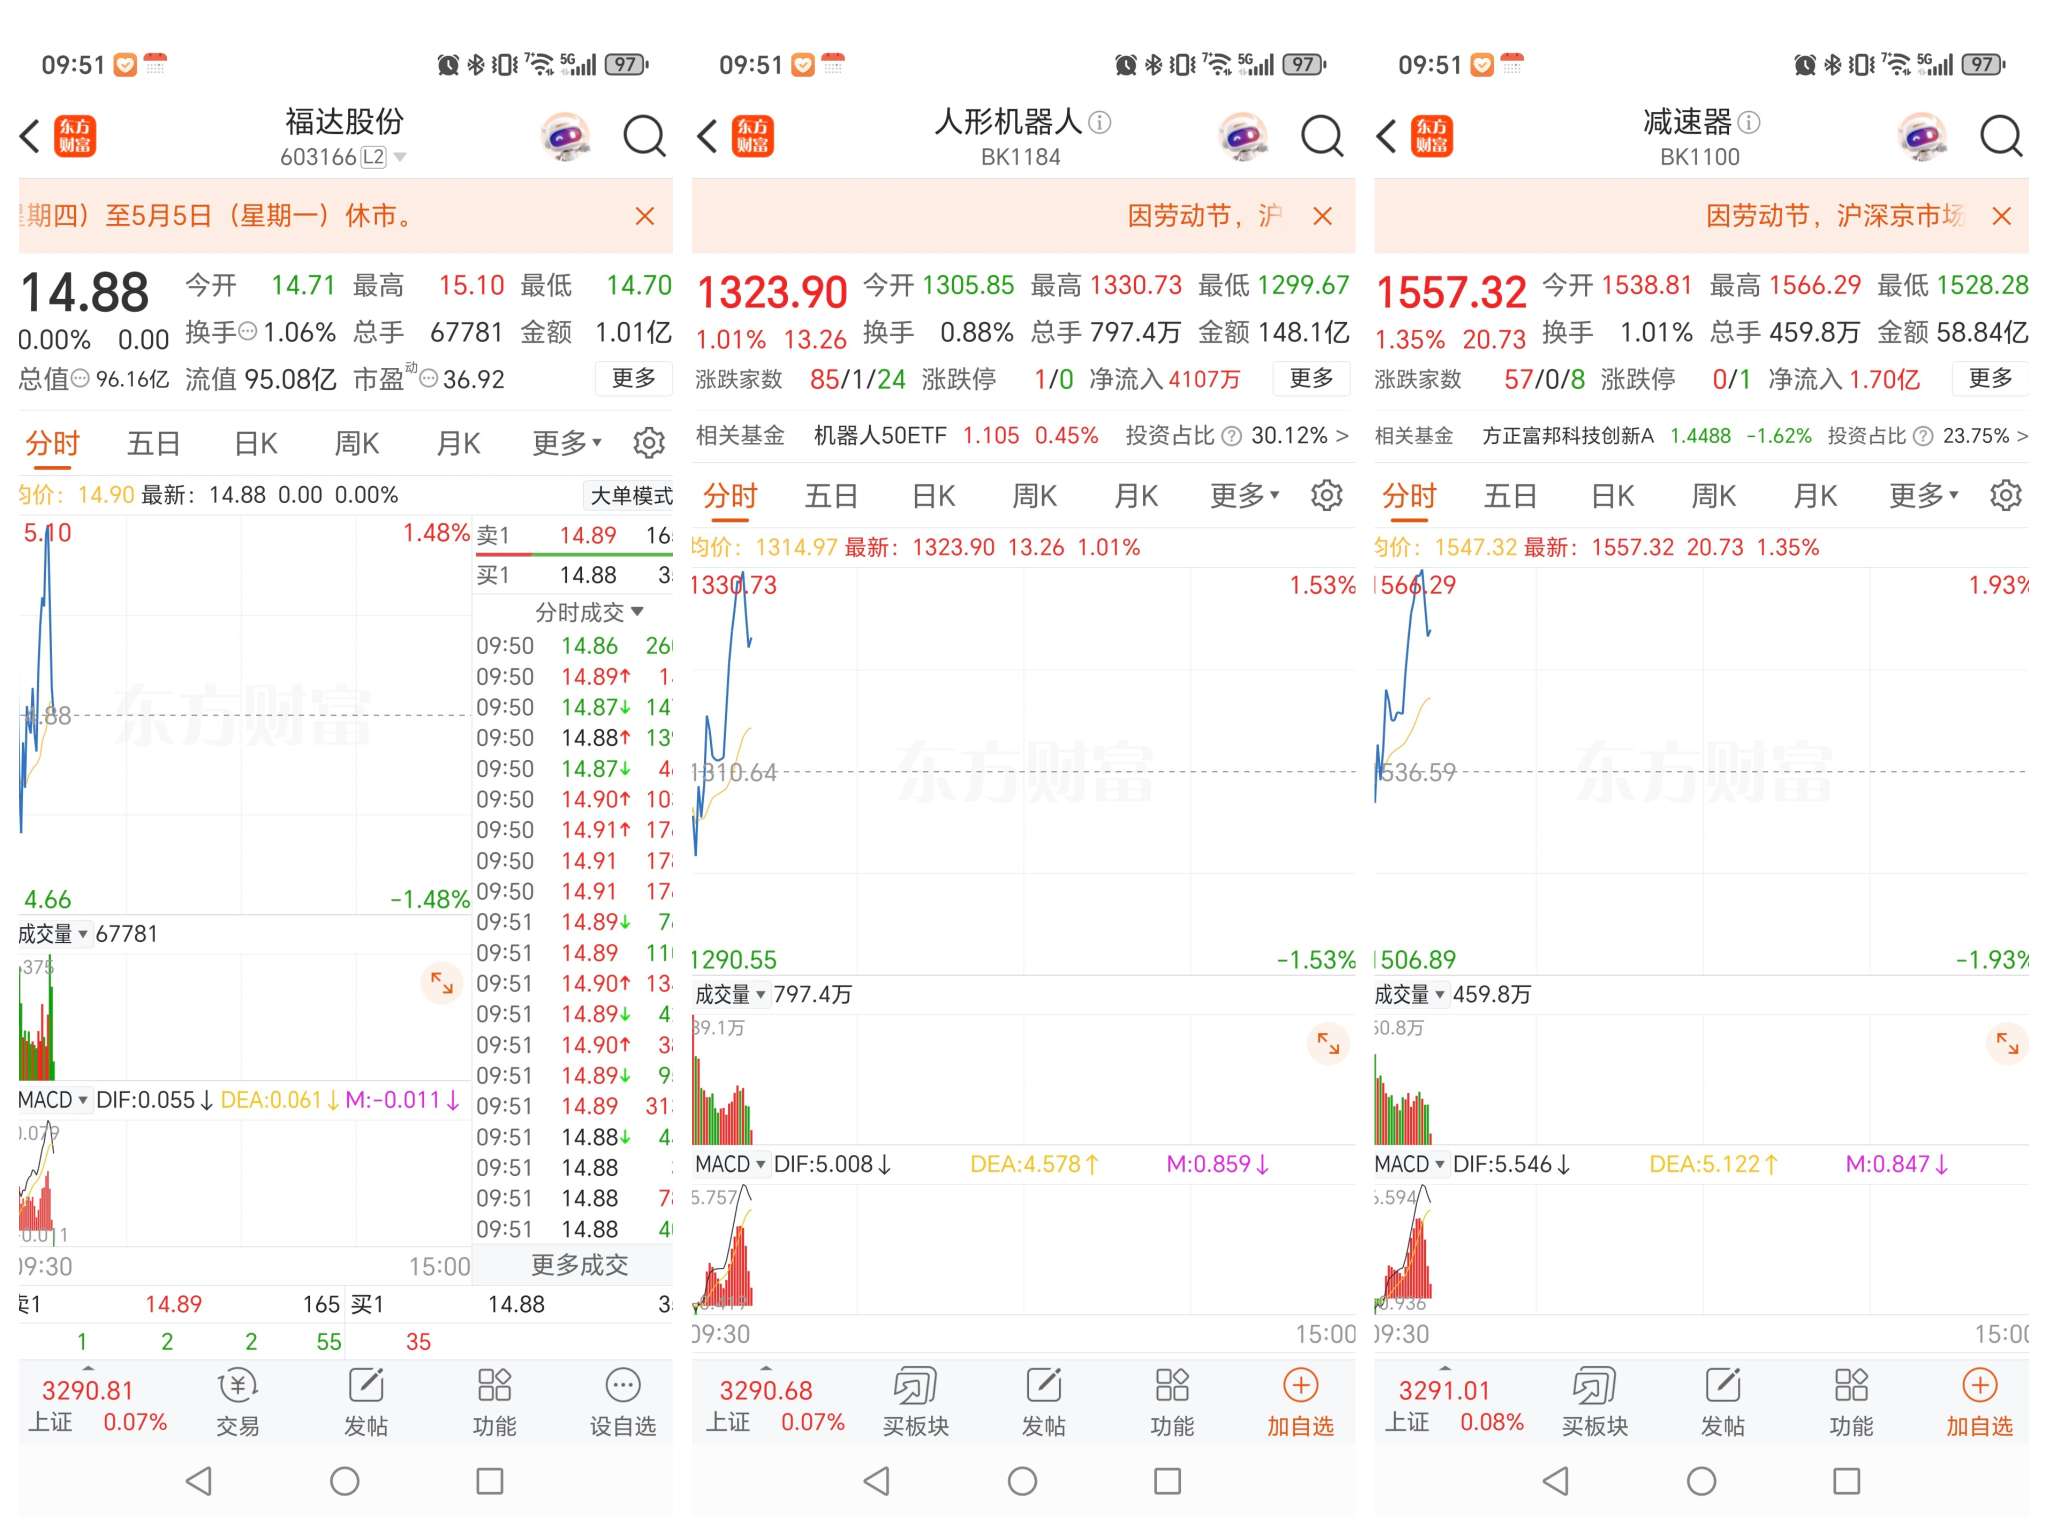Tap 买板块 icon on 人形机器人 screen
The image size is (2048, 1536).
915,1403
